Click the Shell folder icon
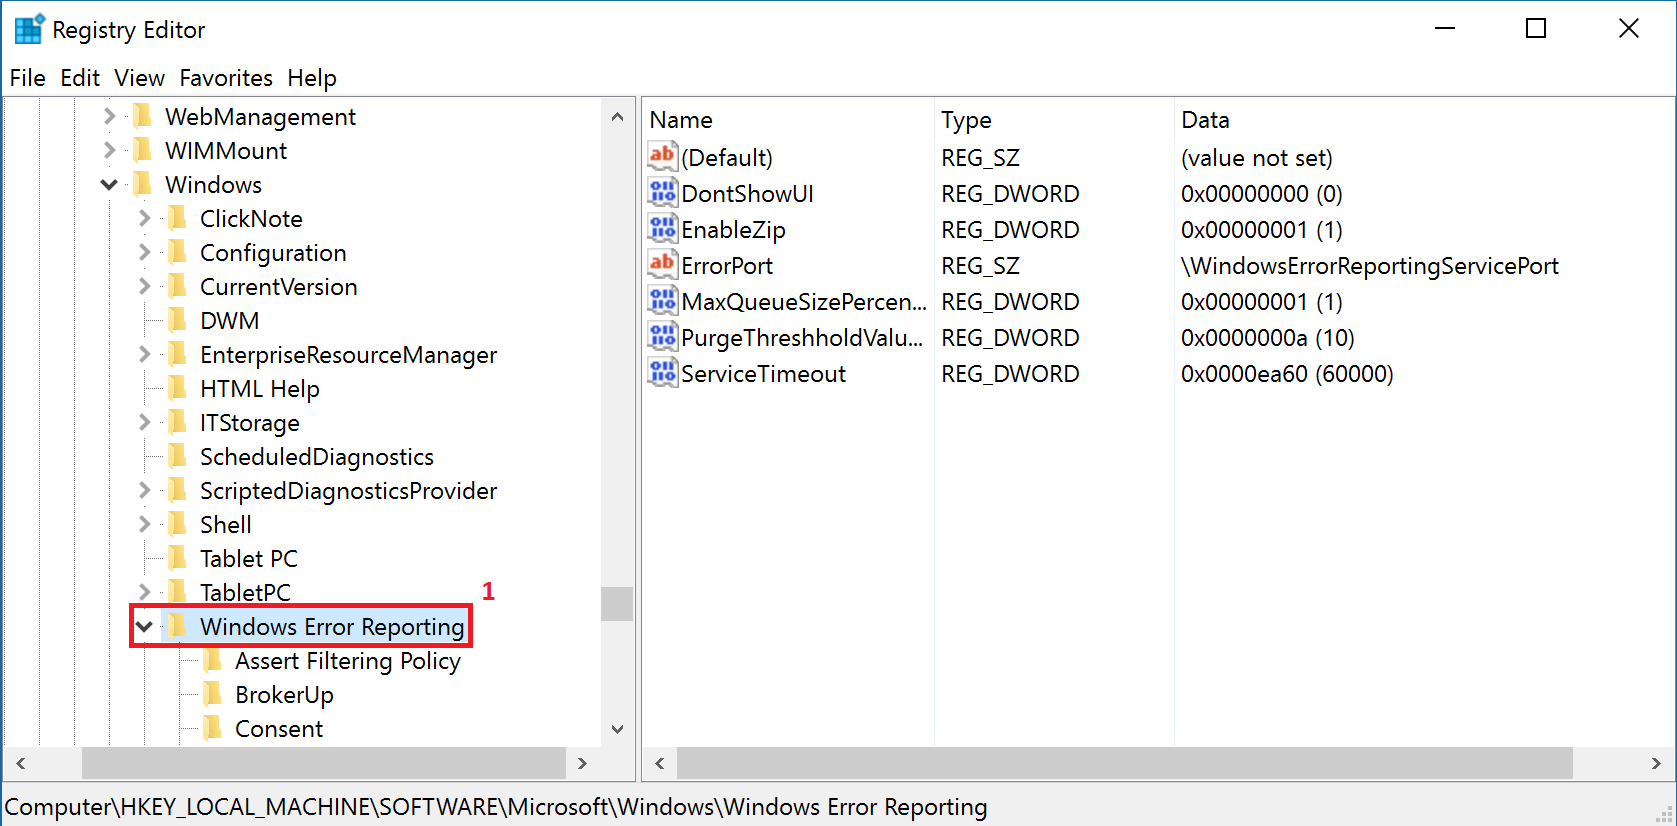Viewport: 1677px width, 826px height. (178, 524)
